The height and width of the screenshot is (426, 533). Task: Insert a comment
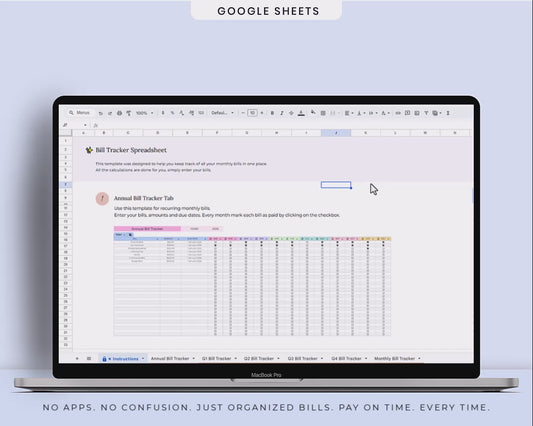coord(407,113)
